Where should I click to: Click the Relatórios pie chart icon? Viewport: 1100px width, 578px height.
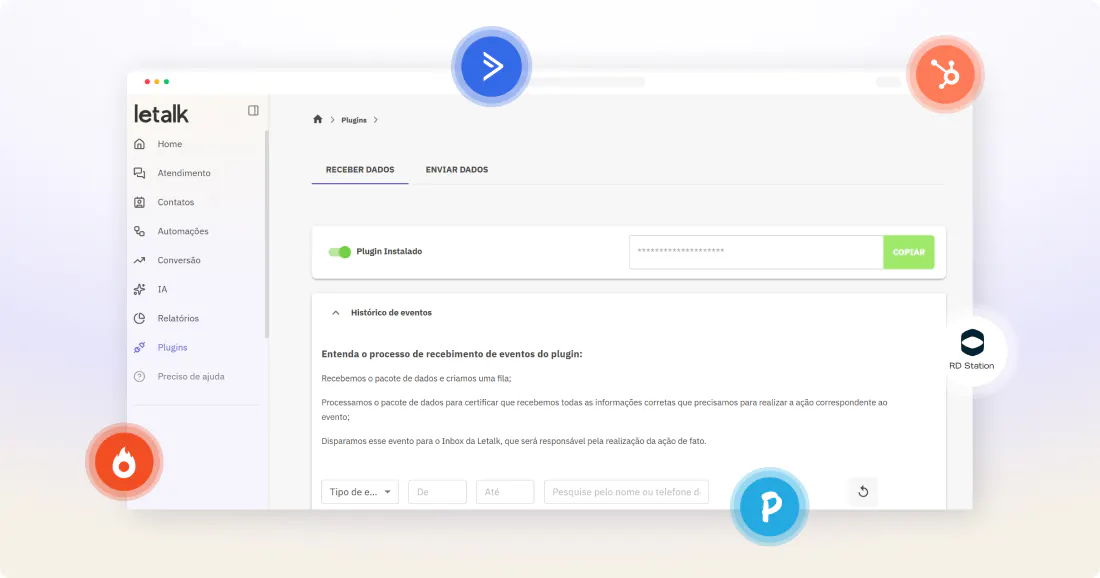point(140,318)
